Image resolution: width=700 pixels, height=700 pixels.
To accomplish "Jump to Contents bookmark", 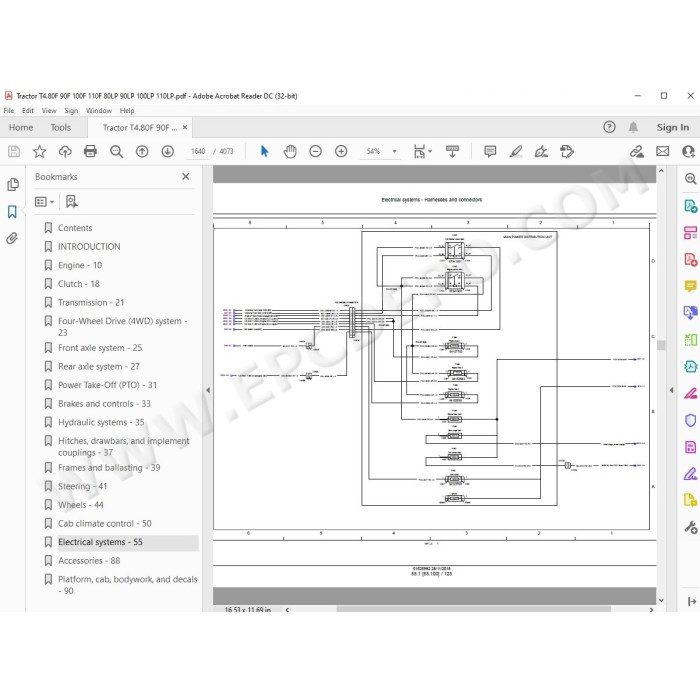I will (x=75, y=228).
